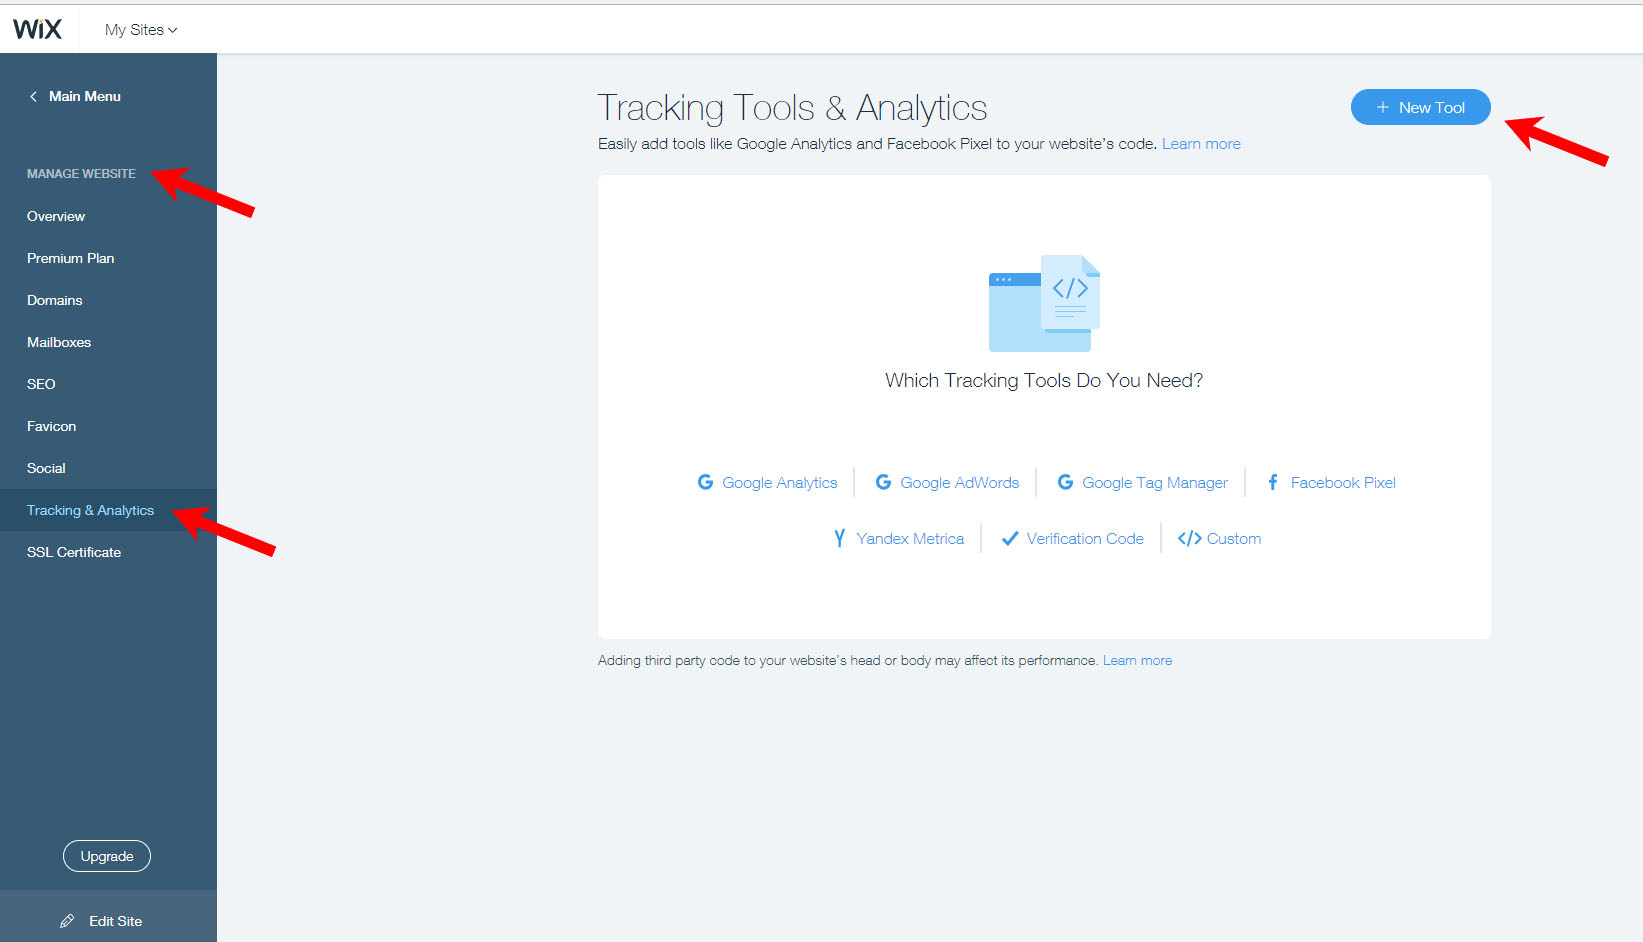This screenshot has height=942, width=1643.
Task: Click the Google Tag Manager G icon
Action: coord(1065,482)
